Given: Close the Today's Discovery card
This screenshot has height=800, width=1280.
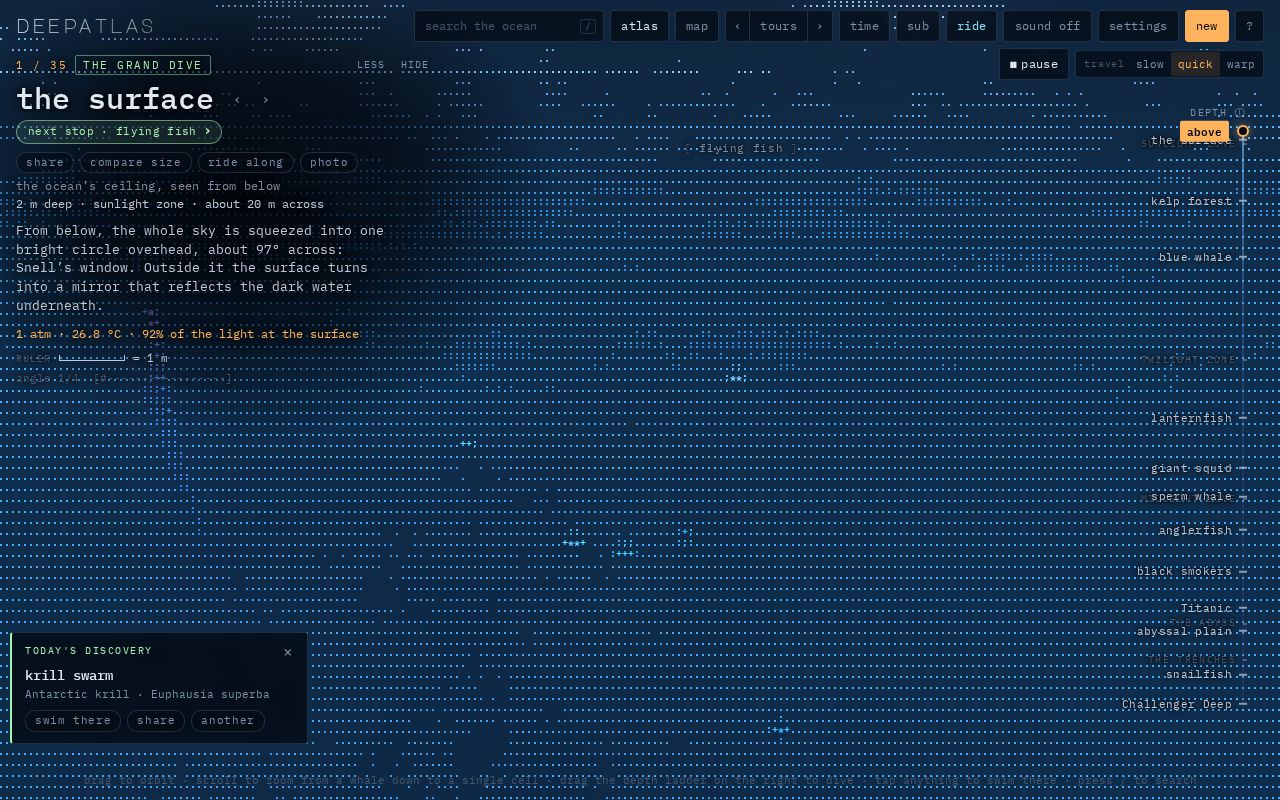Looking at the screenshot, I should (288, 652).
